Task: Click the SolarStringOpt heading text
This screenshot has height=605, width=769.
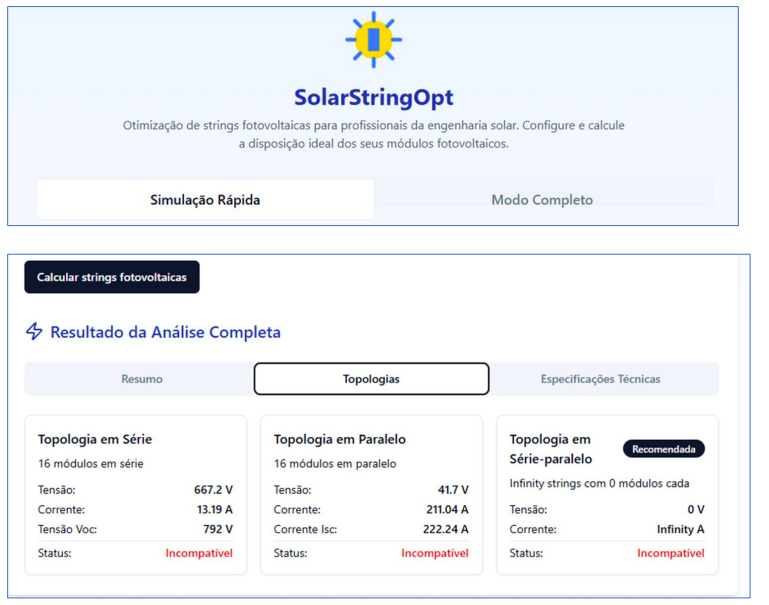Action: click(x=373, y=97)
